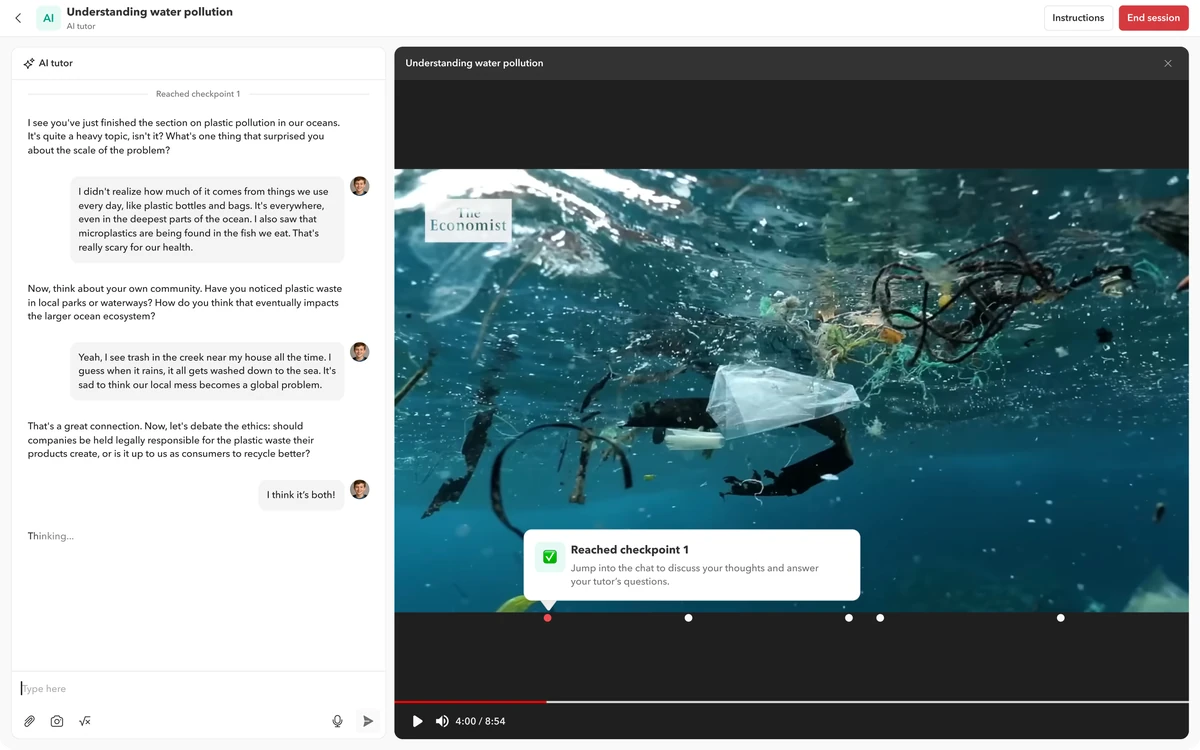Click the tutor question about debating ethics
The height and width of the screenshot is (750, 1200).
click(171, 440)
